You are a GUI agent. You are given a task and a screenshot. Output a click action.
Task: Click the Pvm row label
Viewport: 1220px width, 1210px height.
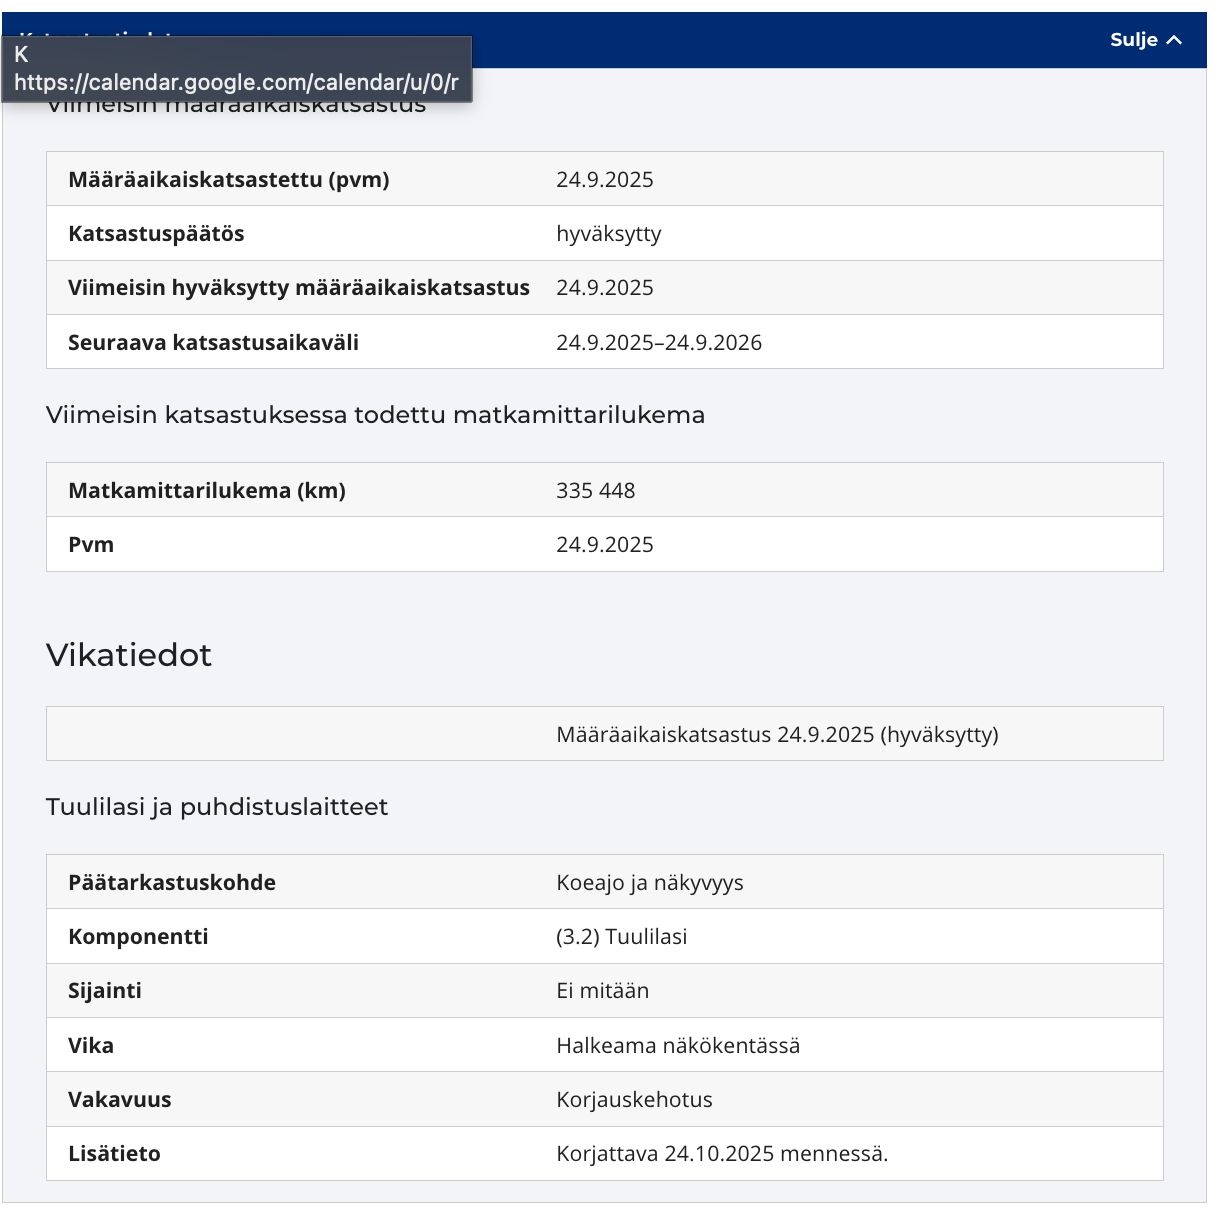[91, 545]
